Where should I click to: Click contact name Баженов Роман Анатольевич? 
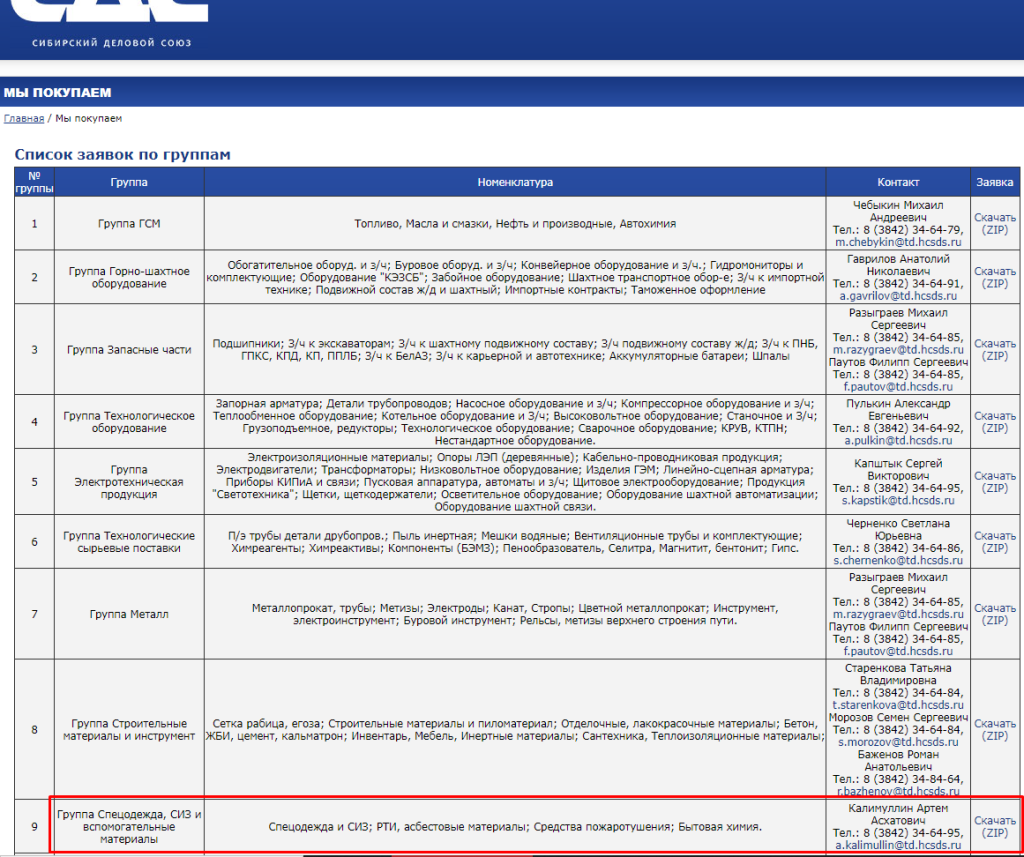tap(898, 761)
